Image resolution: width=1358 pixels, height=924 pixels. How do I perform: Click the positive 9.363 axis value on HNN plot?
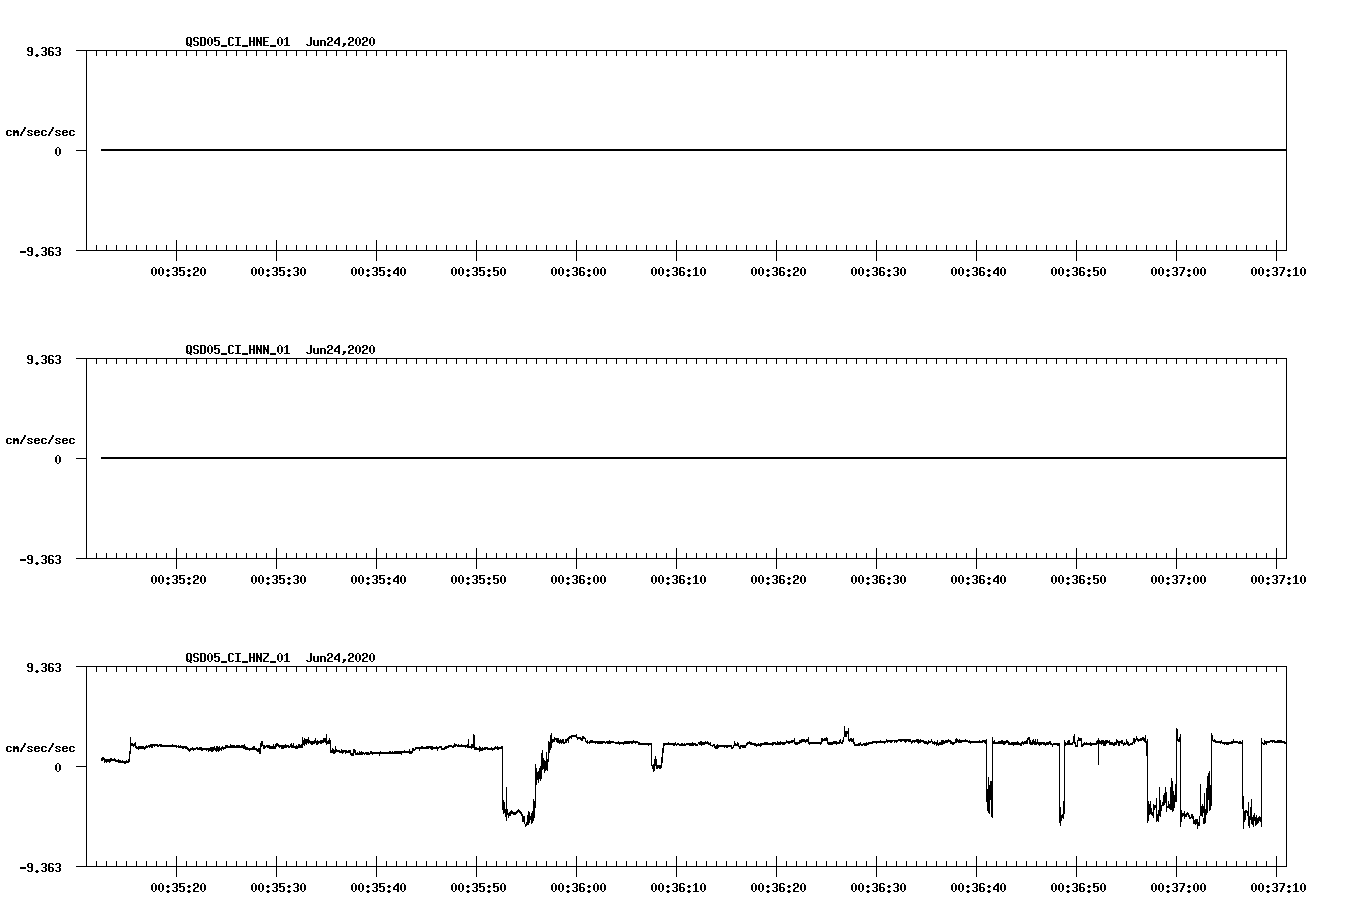pos(44,359)
